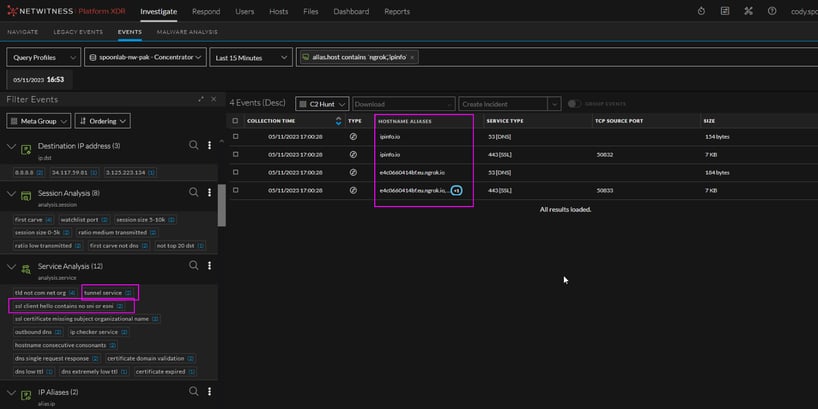Open the Respond menu
Image resolution: width=818 pixels, height=409 pixels.
206,11
